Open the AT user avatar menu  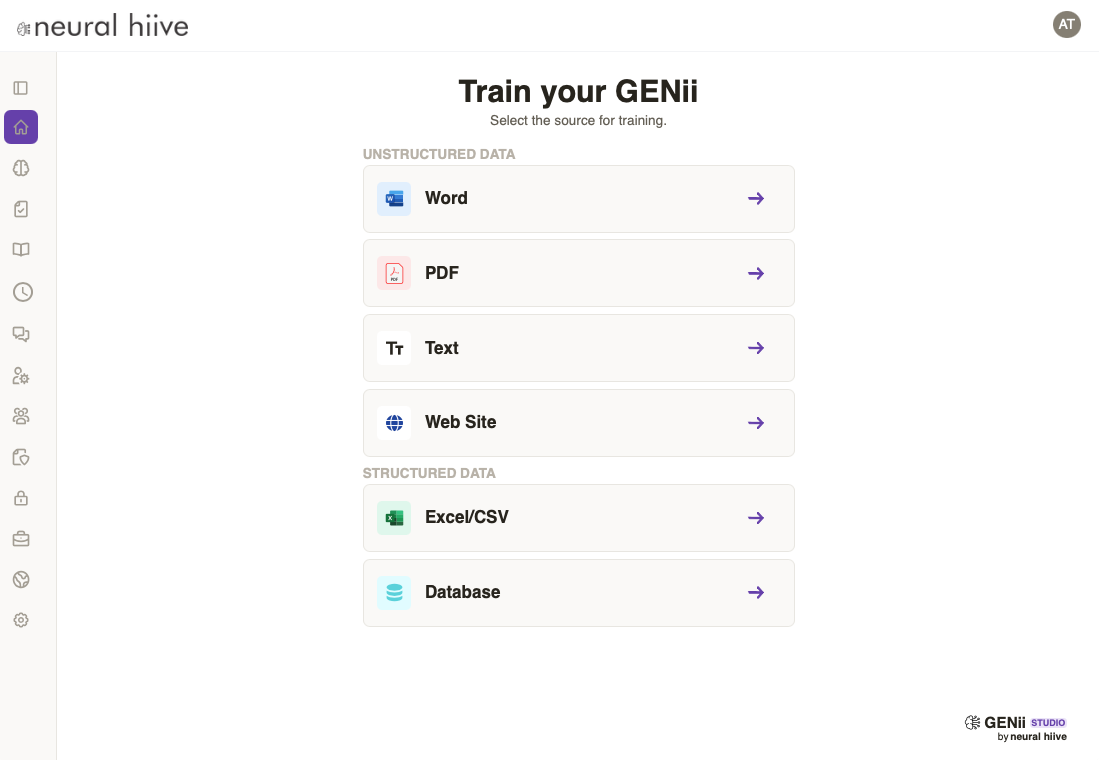(x=1066, y=24)
